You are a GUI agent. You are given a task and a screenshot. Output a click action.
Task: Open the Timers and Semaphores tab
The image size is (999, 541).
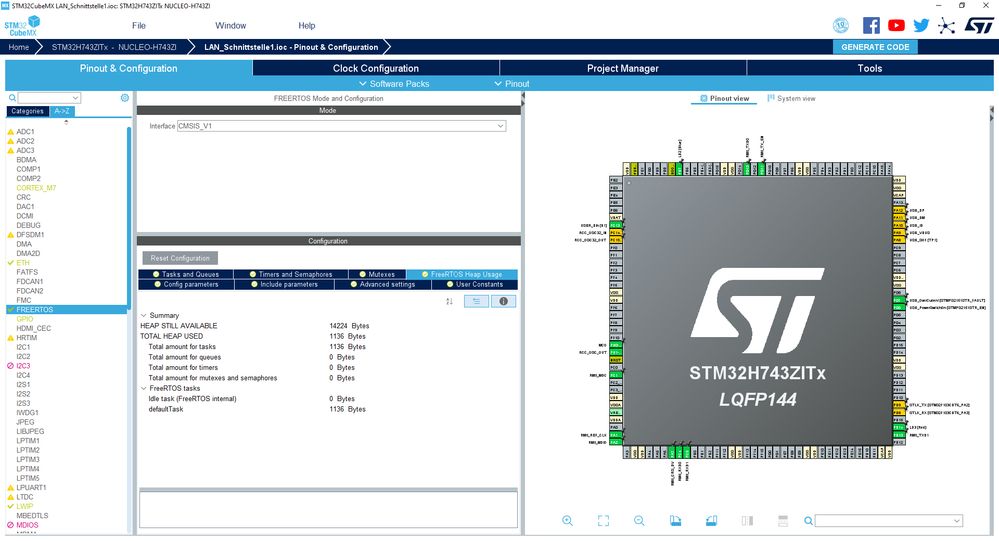(x=291, y=274)
